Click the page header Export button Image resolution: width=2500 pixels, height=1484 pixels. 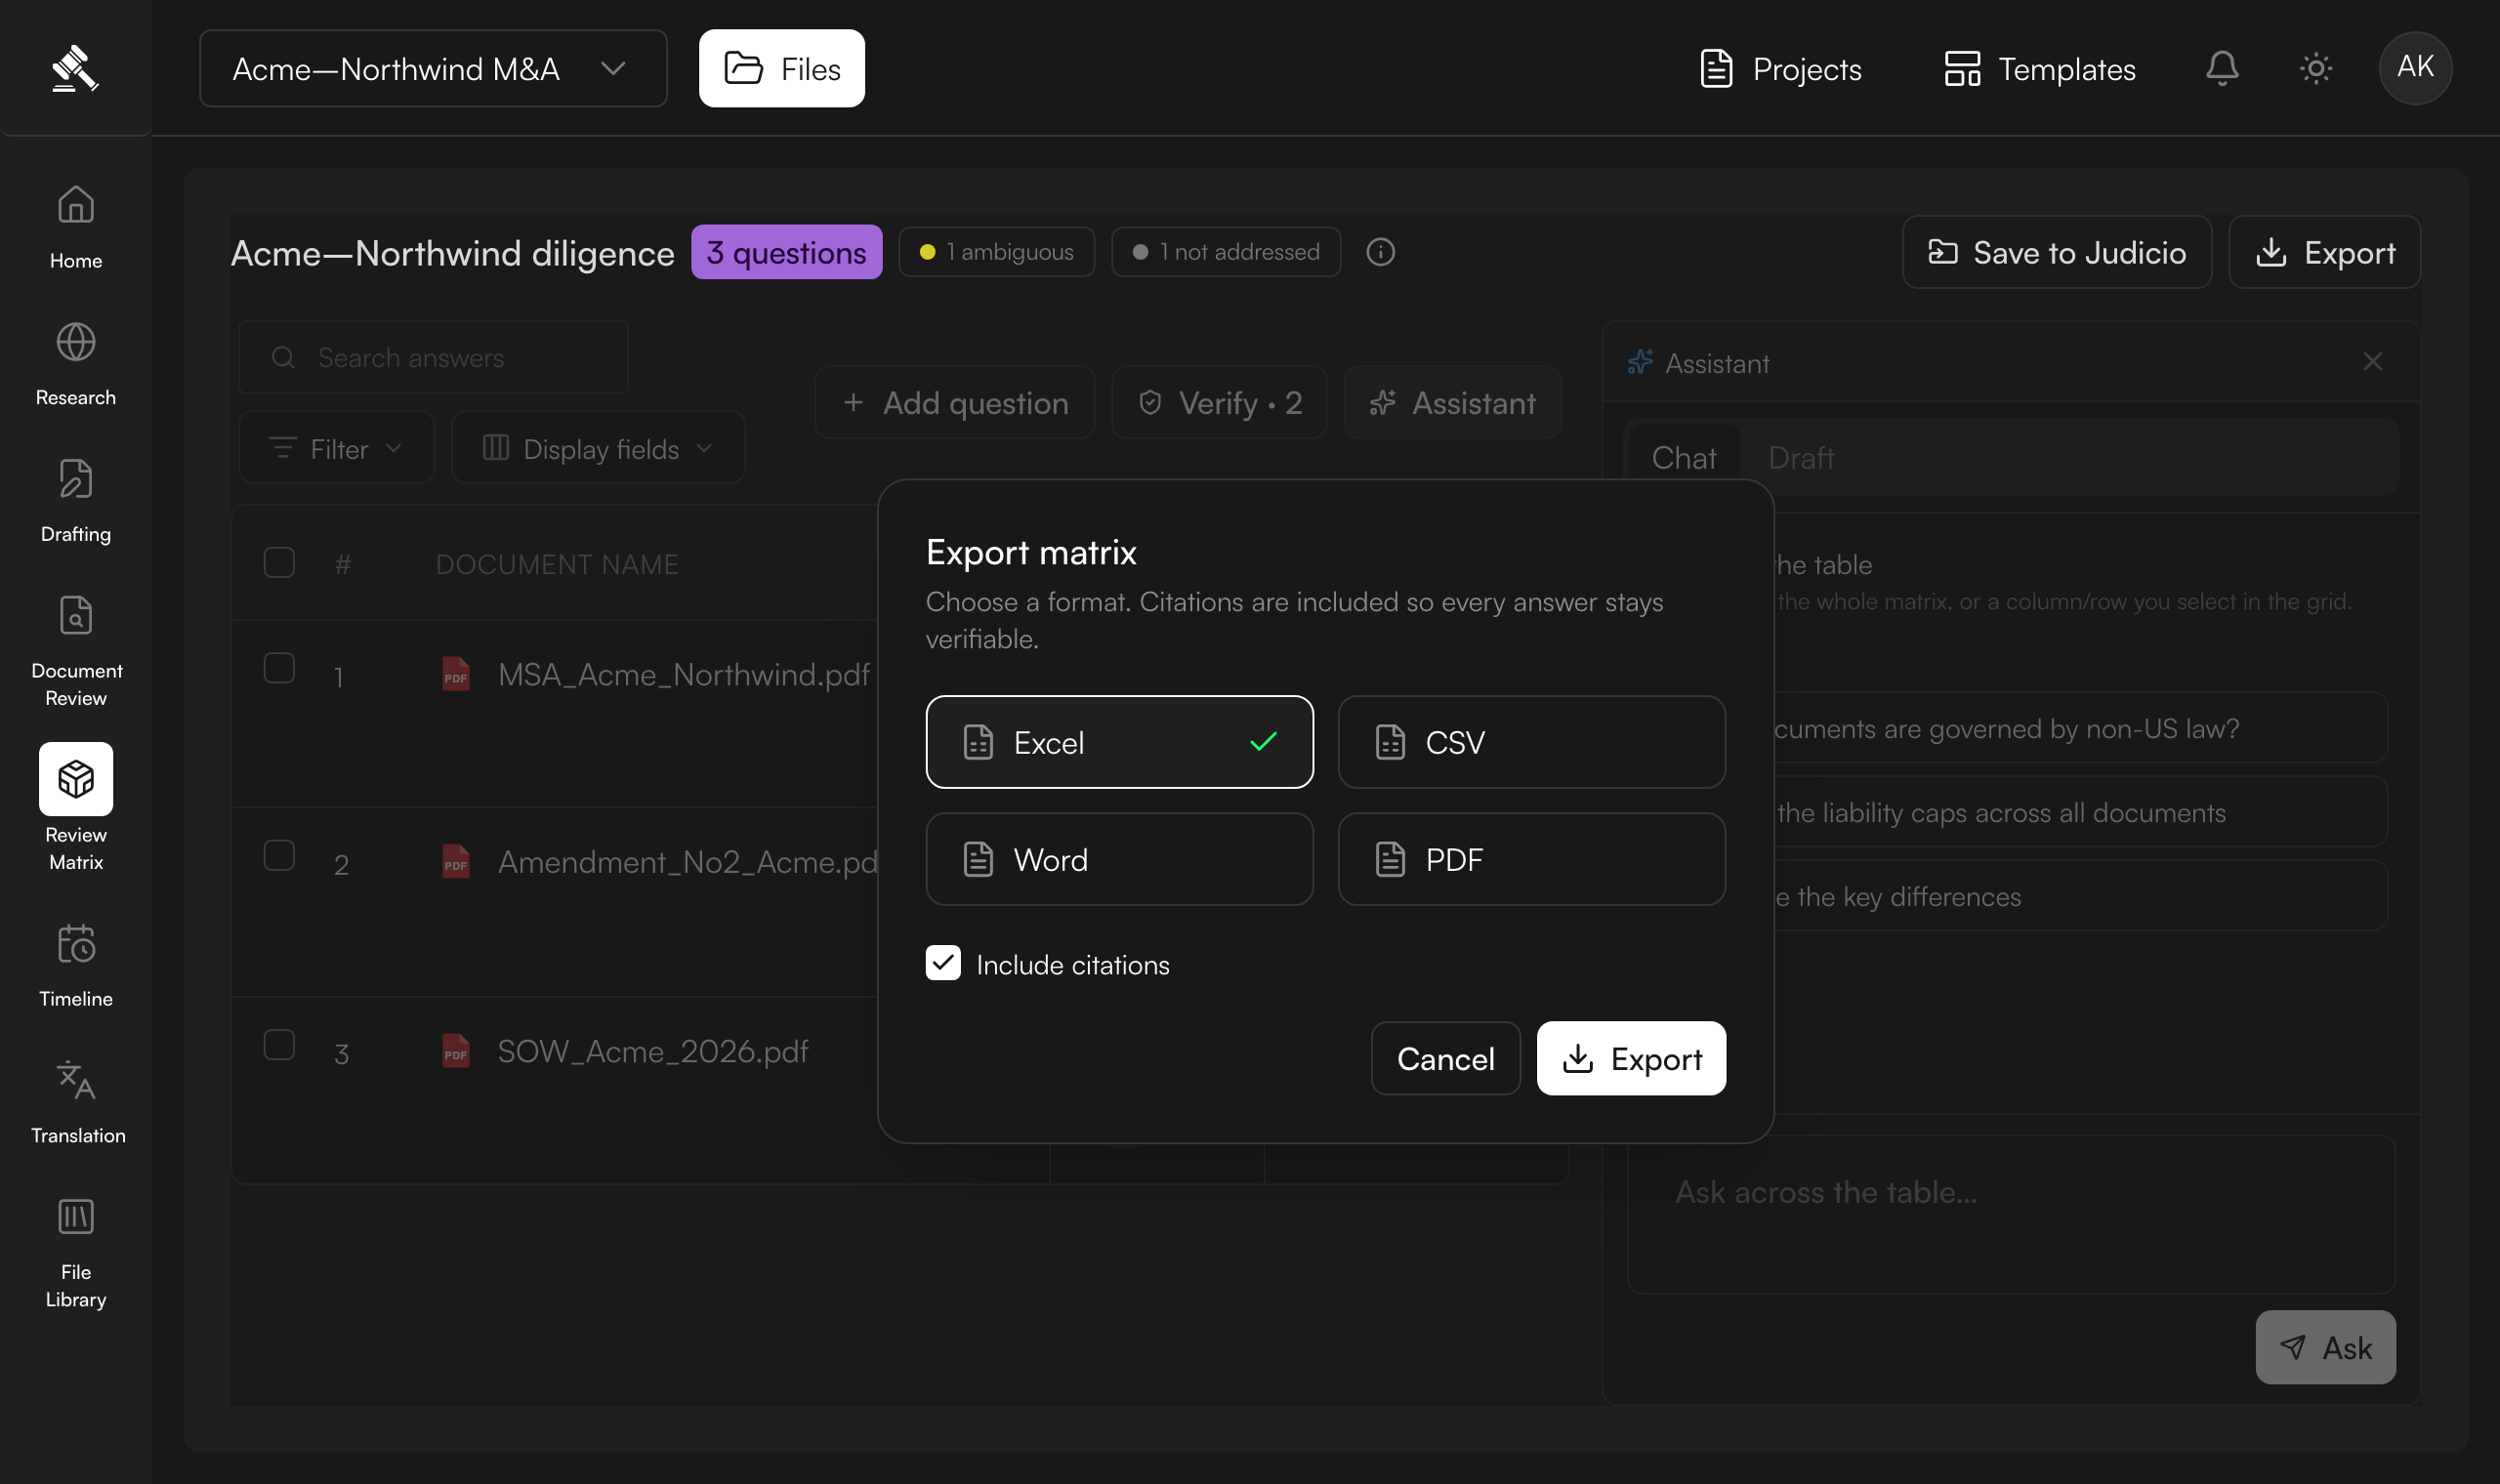click(2325, 252)
